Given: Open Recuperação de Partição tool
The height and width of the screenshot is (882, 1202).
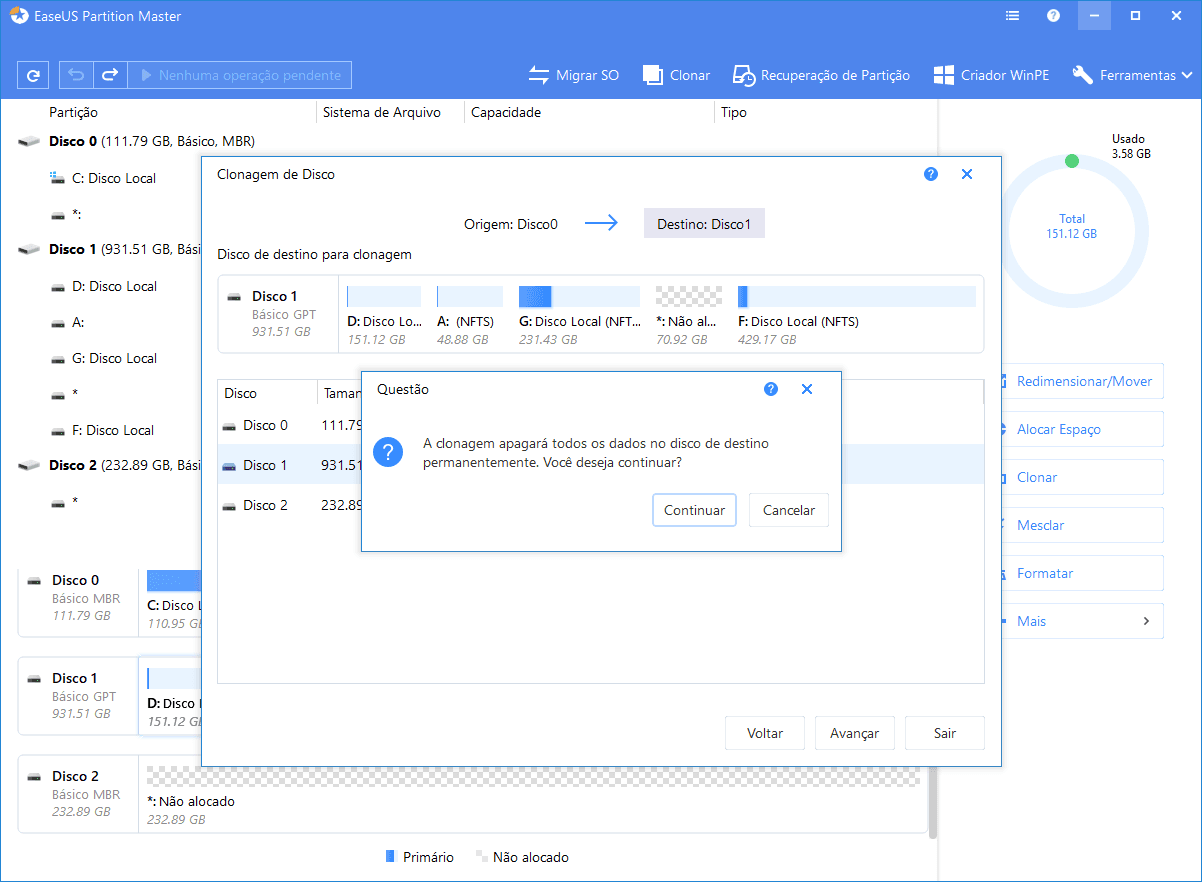Looking at the screenshot, I should coord(821,75).
